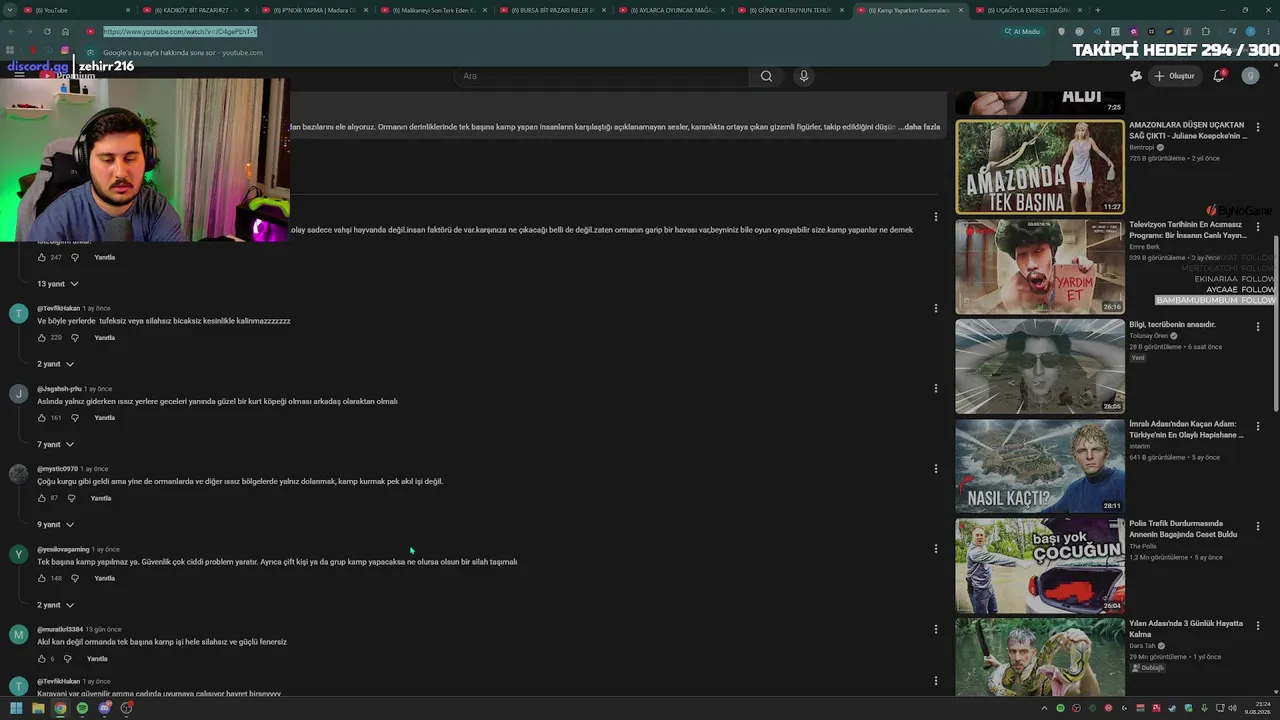Expand 2 yanıt under @TevfikHakan comment
Image resolution: width=1280 pixels, height=720 pixels.
coord(55,364)
